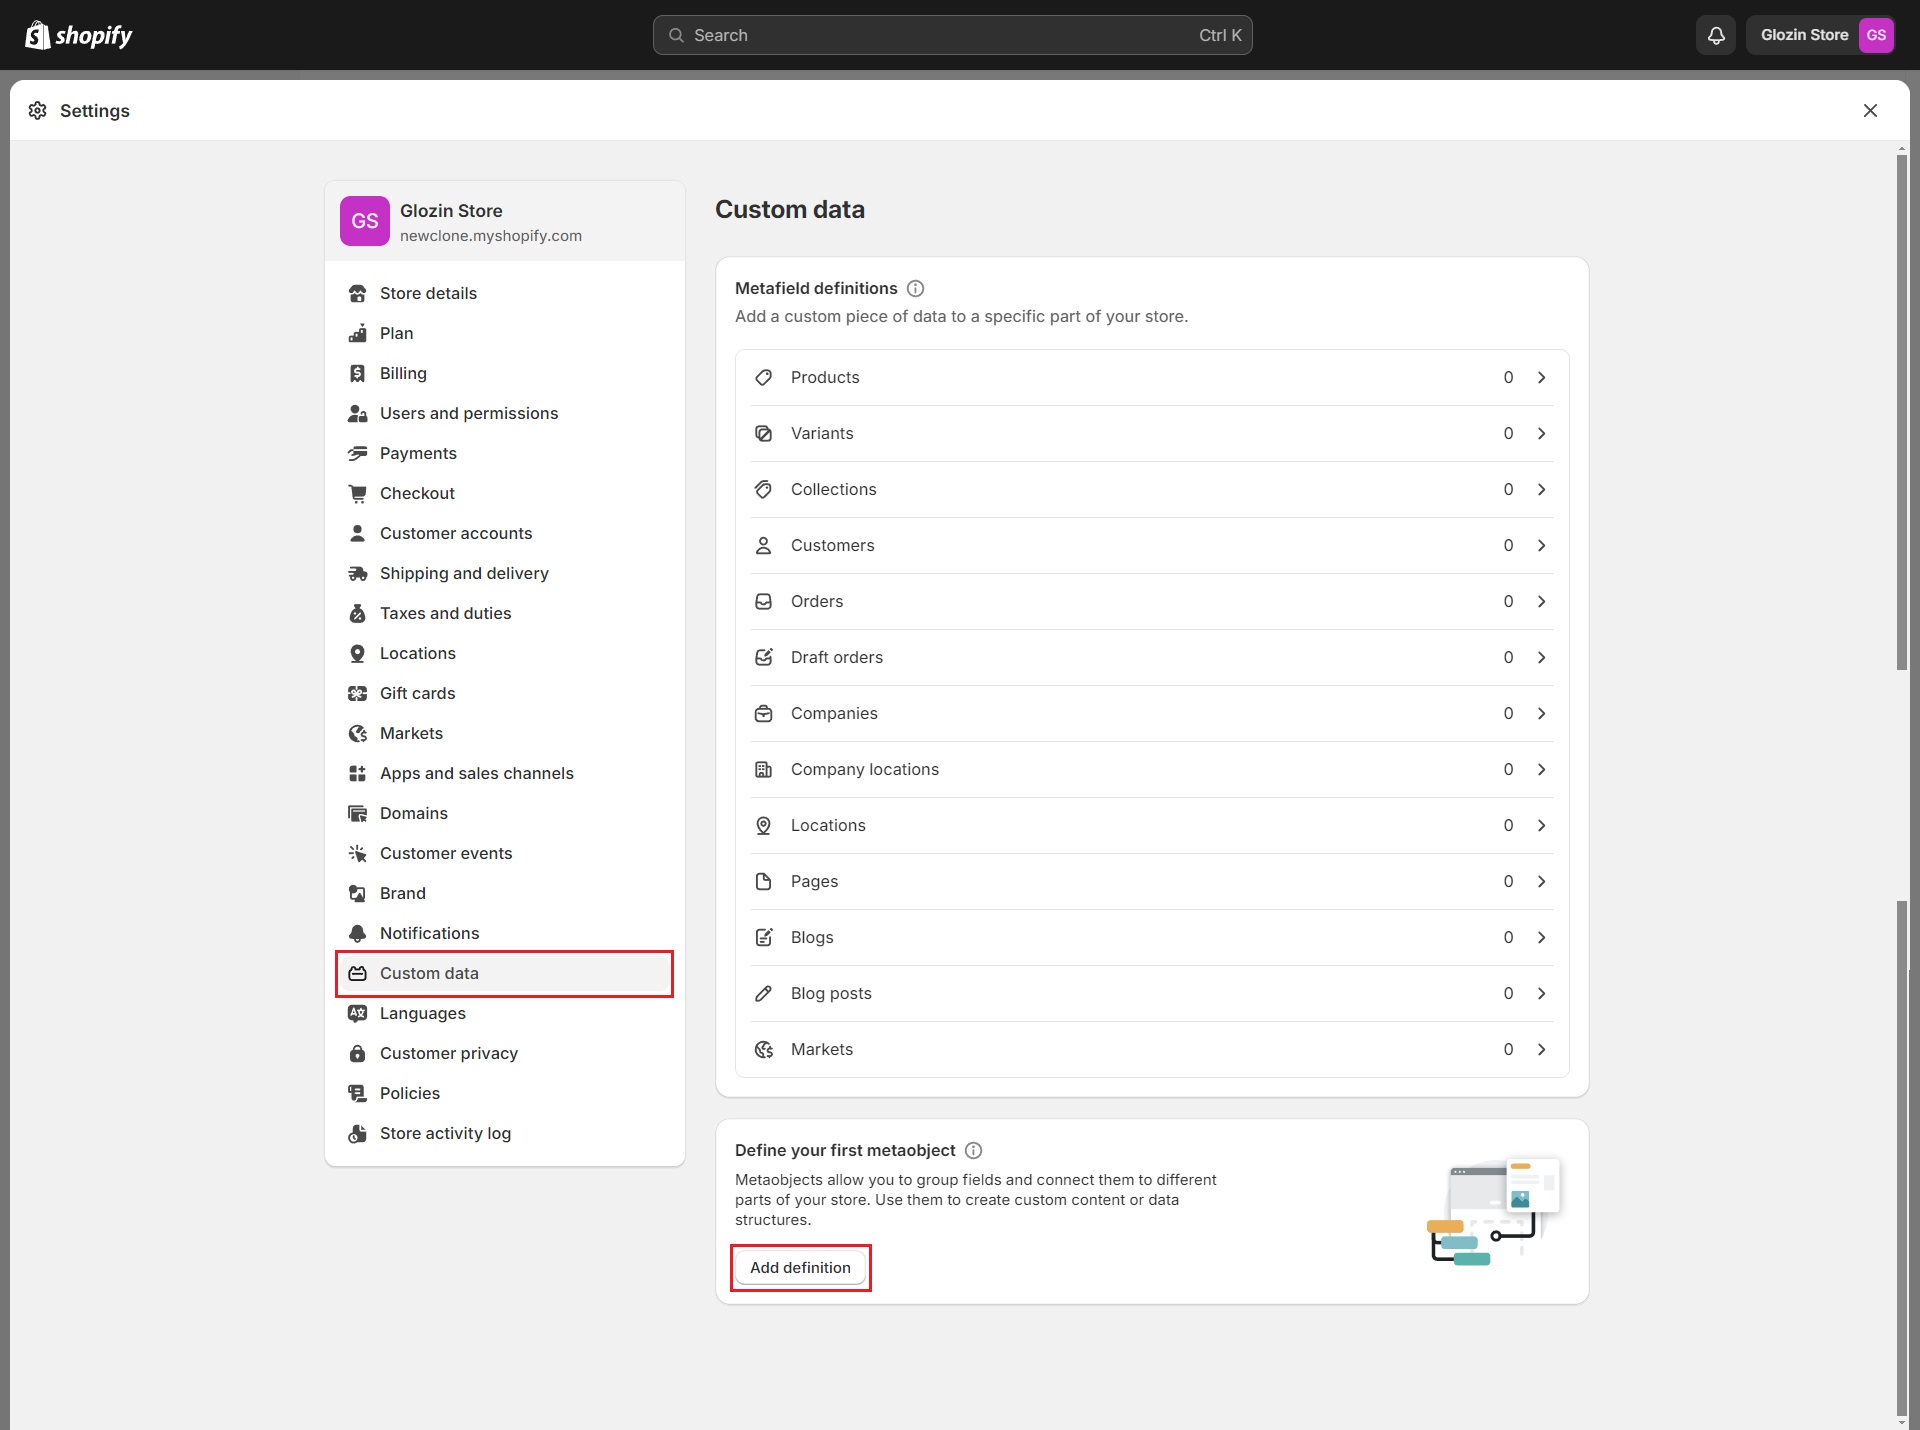The image size is (1920, 1430).
Task: Select Languages in settings menu
Action: 422,1013
